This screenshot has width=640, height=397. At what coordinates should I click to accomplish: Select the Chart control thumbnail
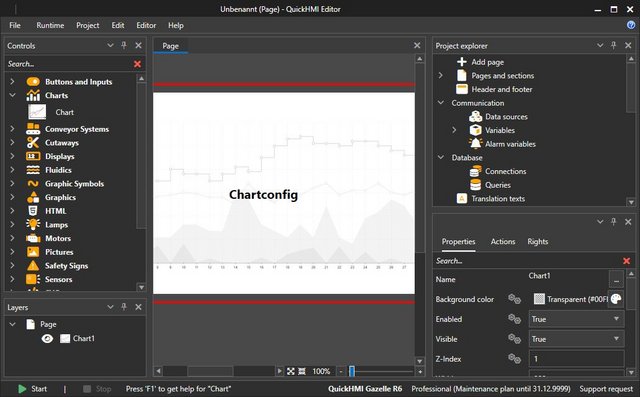pos(37,112)
